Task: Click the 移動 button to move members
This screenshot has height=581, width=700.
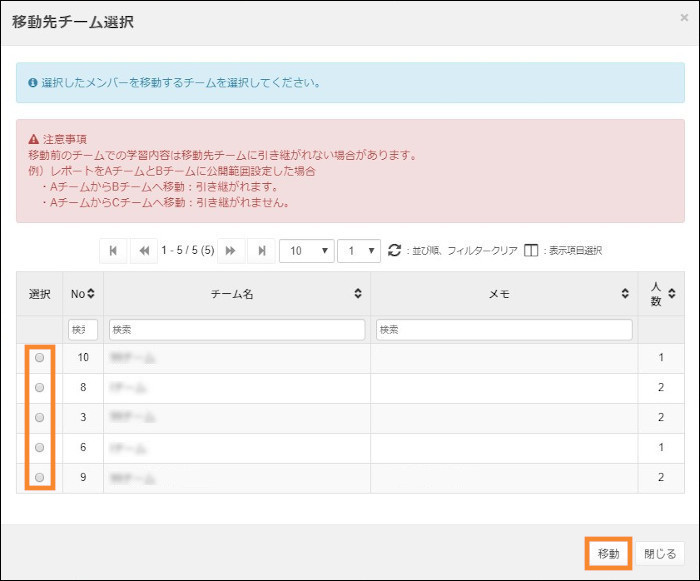Action: (608, 553)
